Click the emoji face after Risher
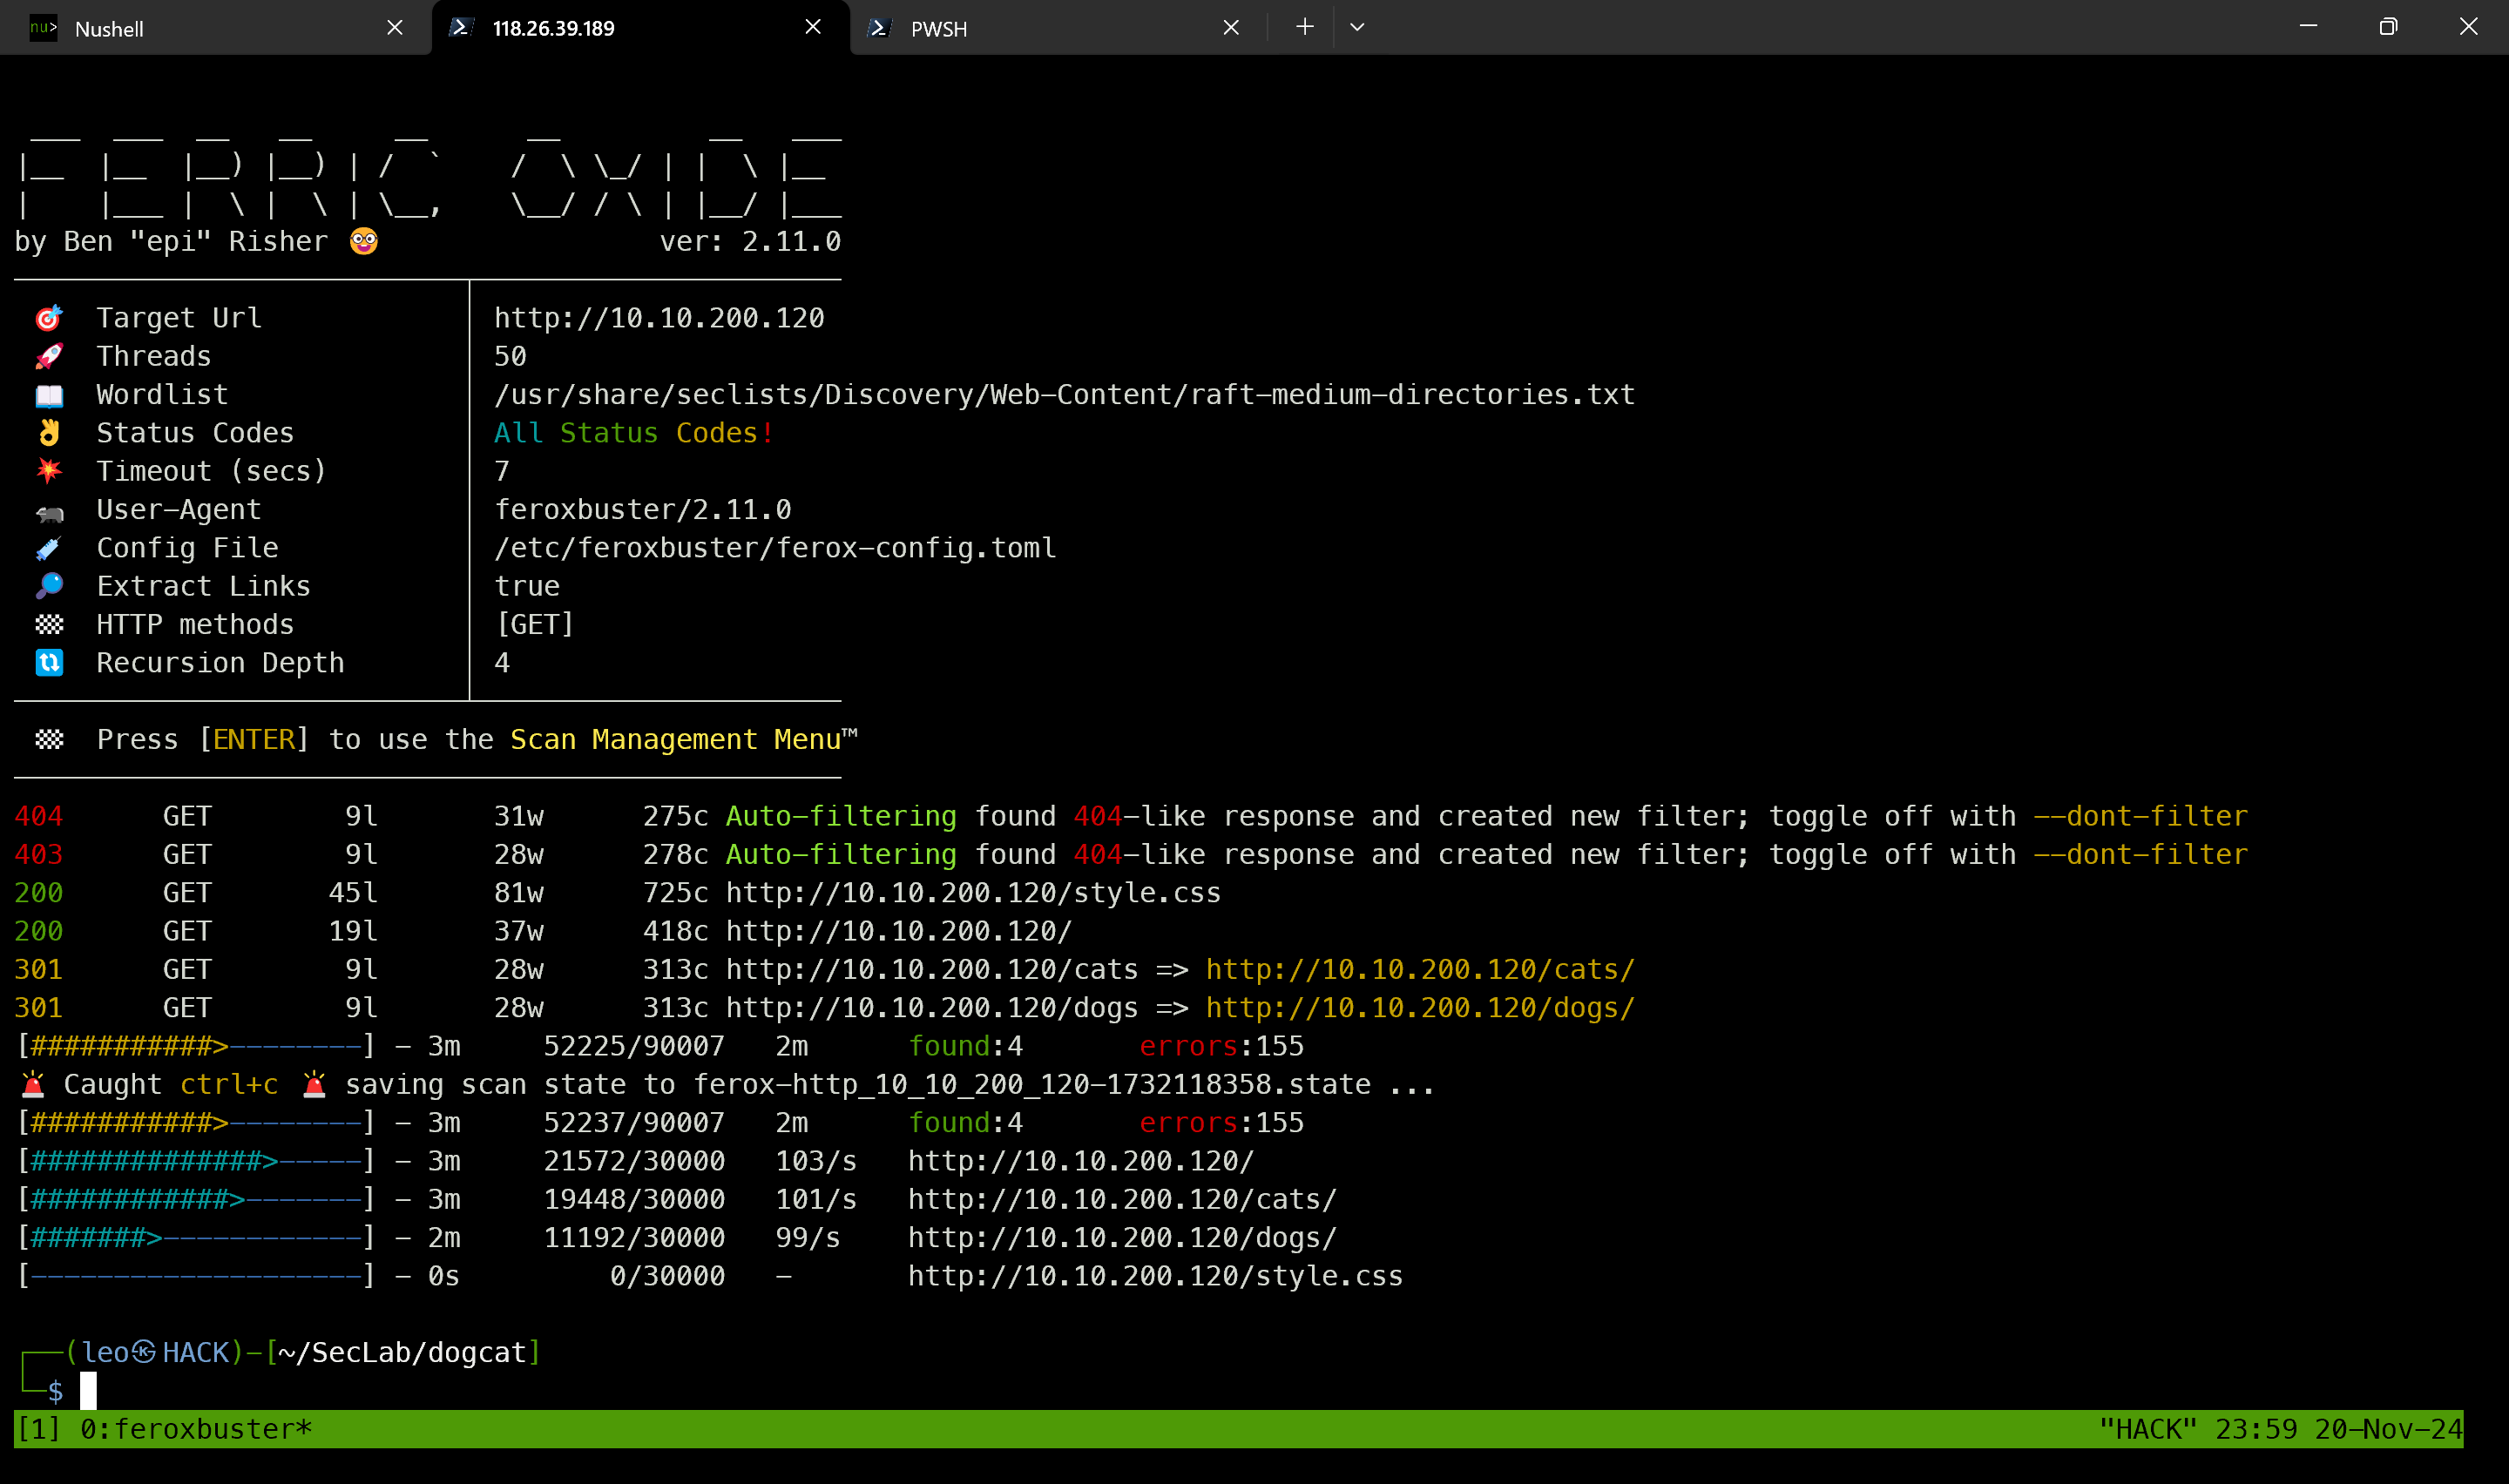Screen dimensions: 2509x1484 click(x=364, y=241)
